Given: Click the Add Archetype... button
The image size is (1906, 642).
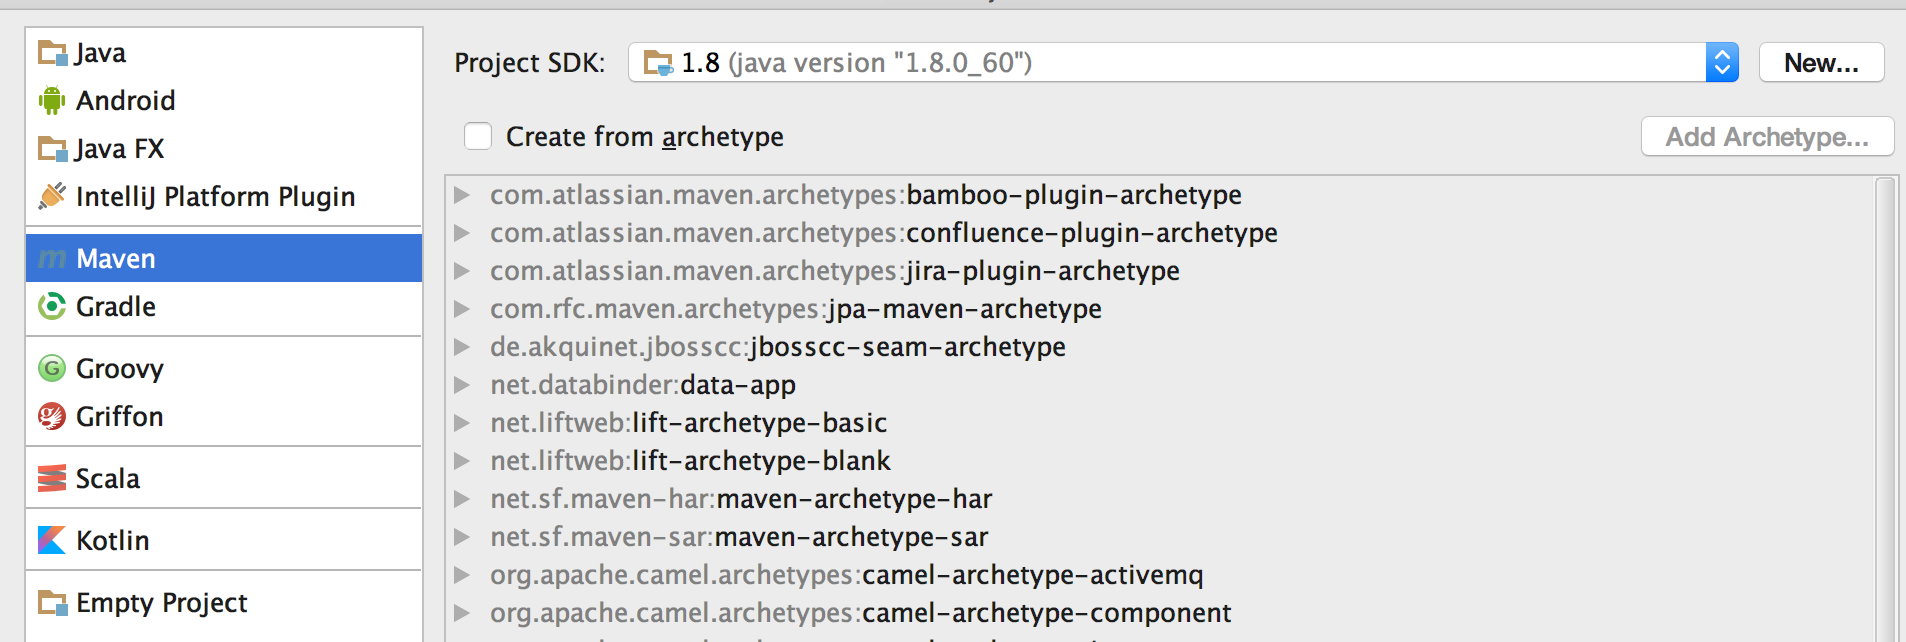Looking at the screenshot, I should click(x=1767, y=136).
